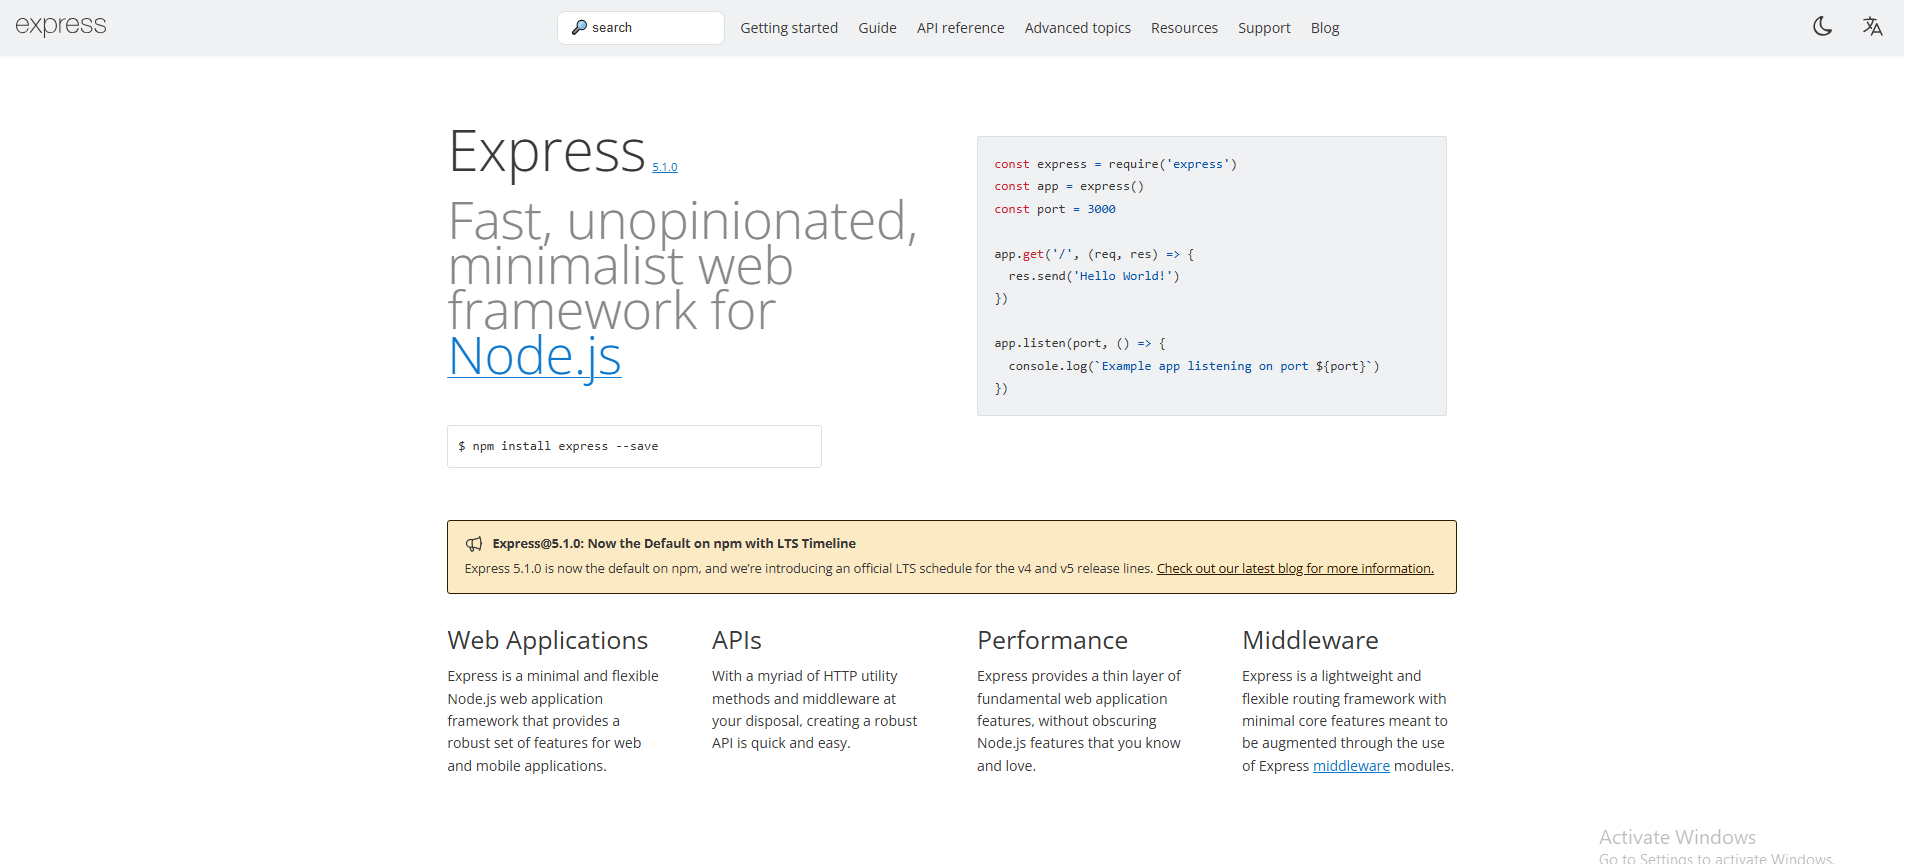Follow the Node.js link in tagline

pos(535,356)
